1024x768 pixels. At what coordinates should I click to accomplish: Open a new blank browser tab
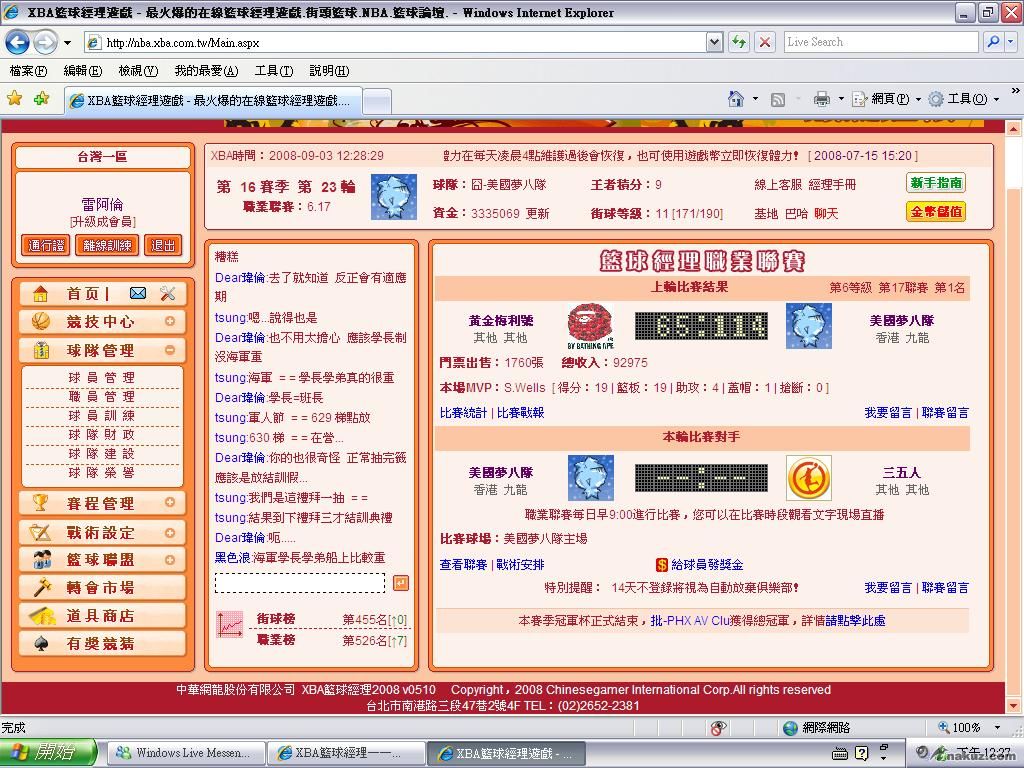pyautogui.click(x=377, y=101)
